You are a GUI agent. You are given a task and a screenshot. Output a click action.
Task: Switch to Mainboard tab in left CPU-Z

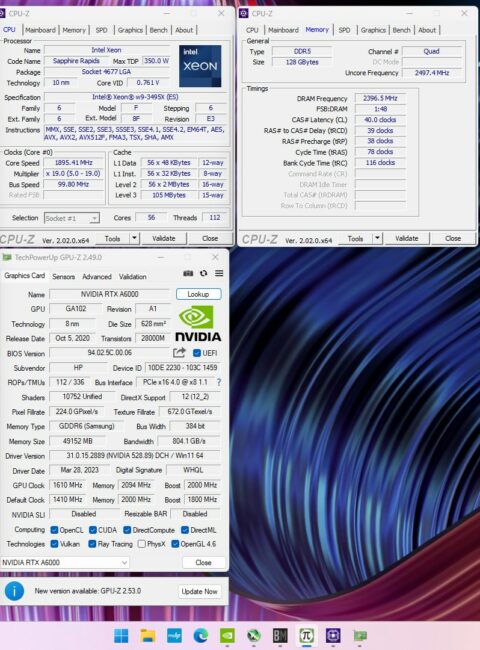coord(40,30)
